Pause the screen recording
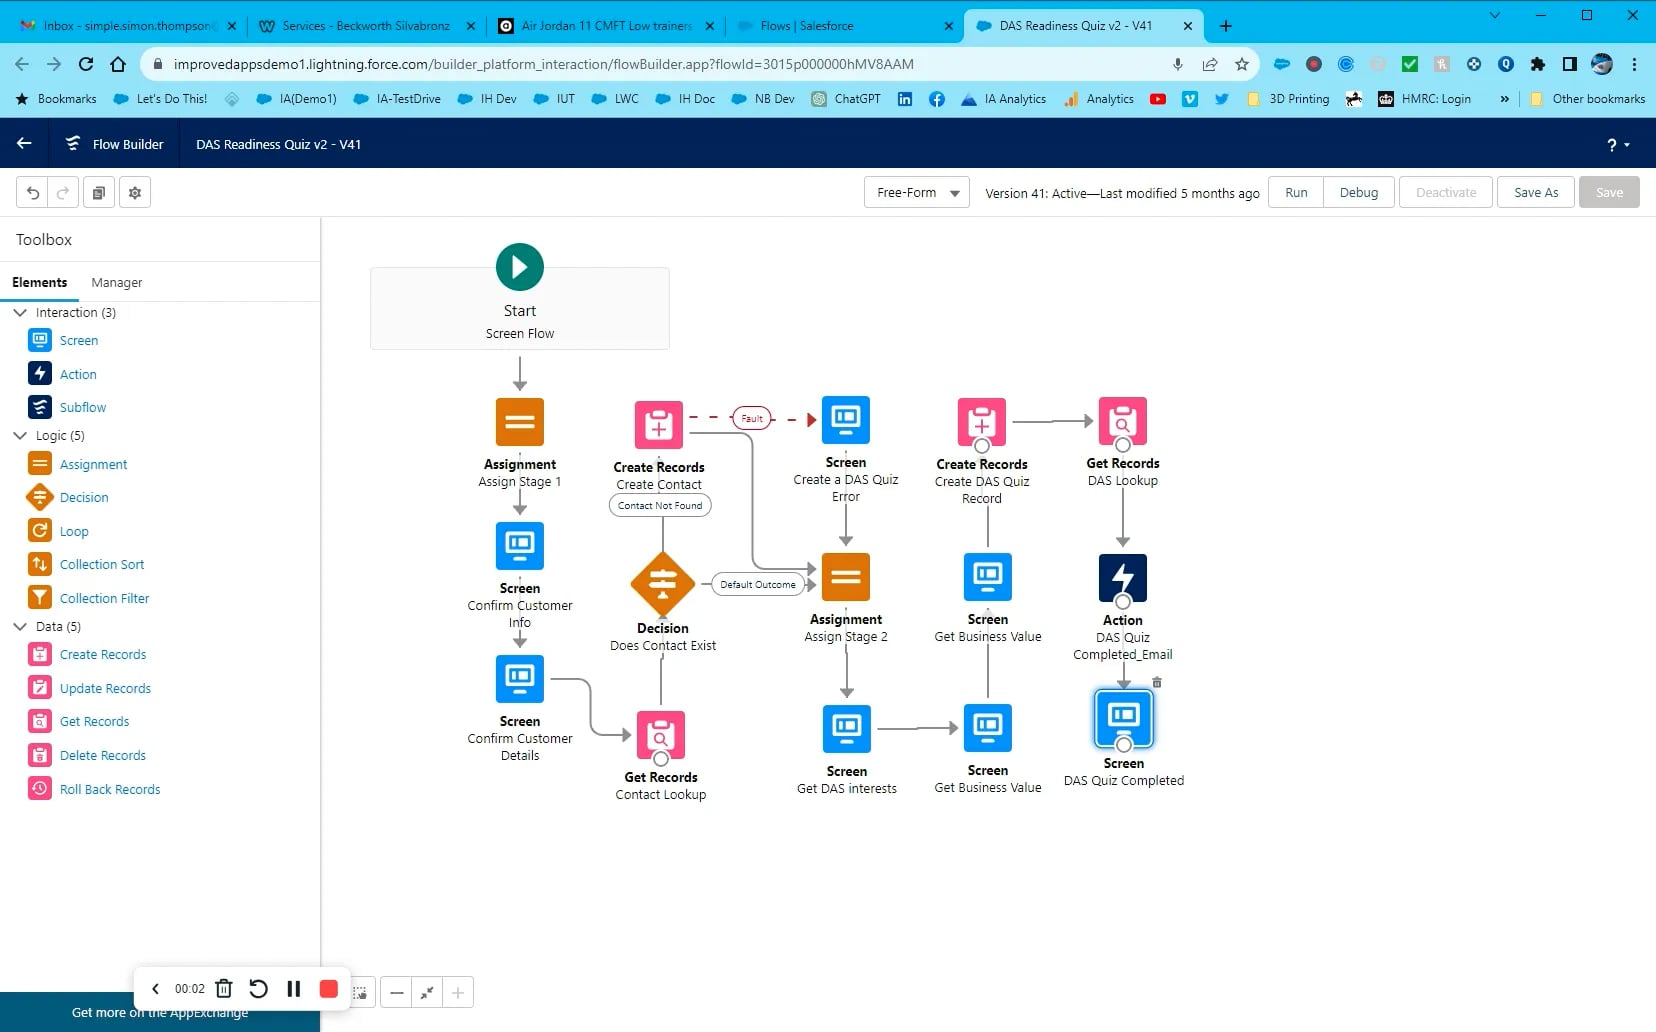1656x1032 pixels. pyautogui.click(x=294, y=989)
